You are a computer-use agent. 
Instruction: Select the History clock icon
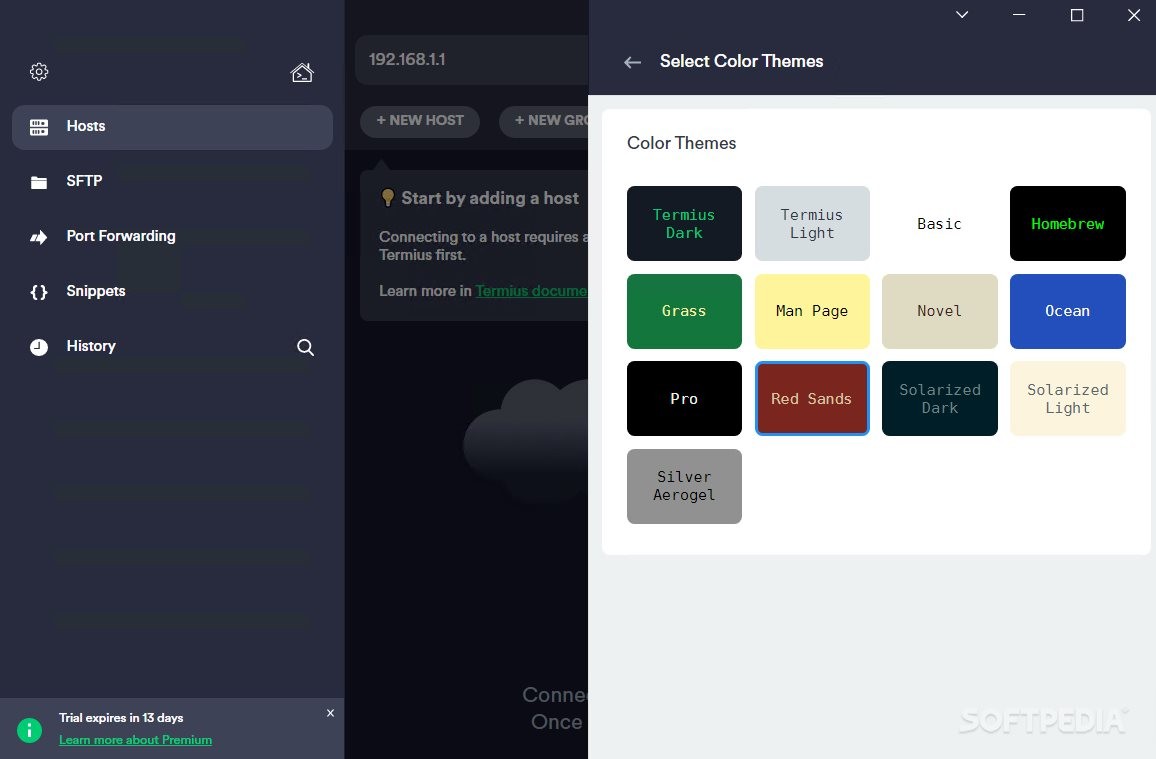click(39, 347)
